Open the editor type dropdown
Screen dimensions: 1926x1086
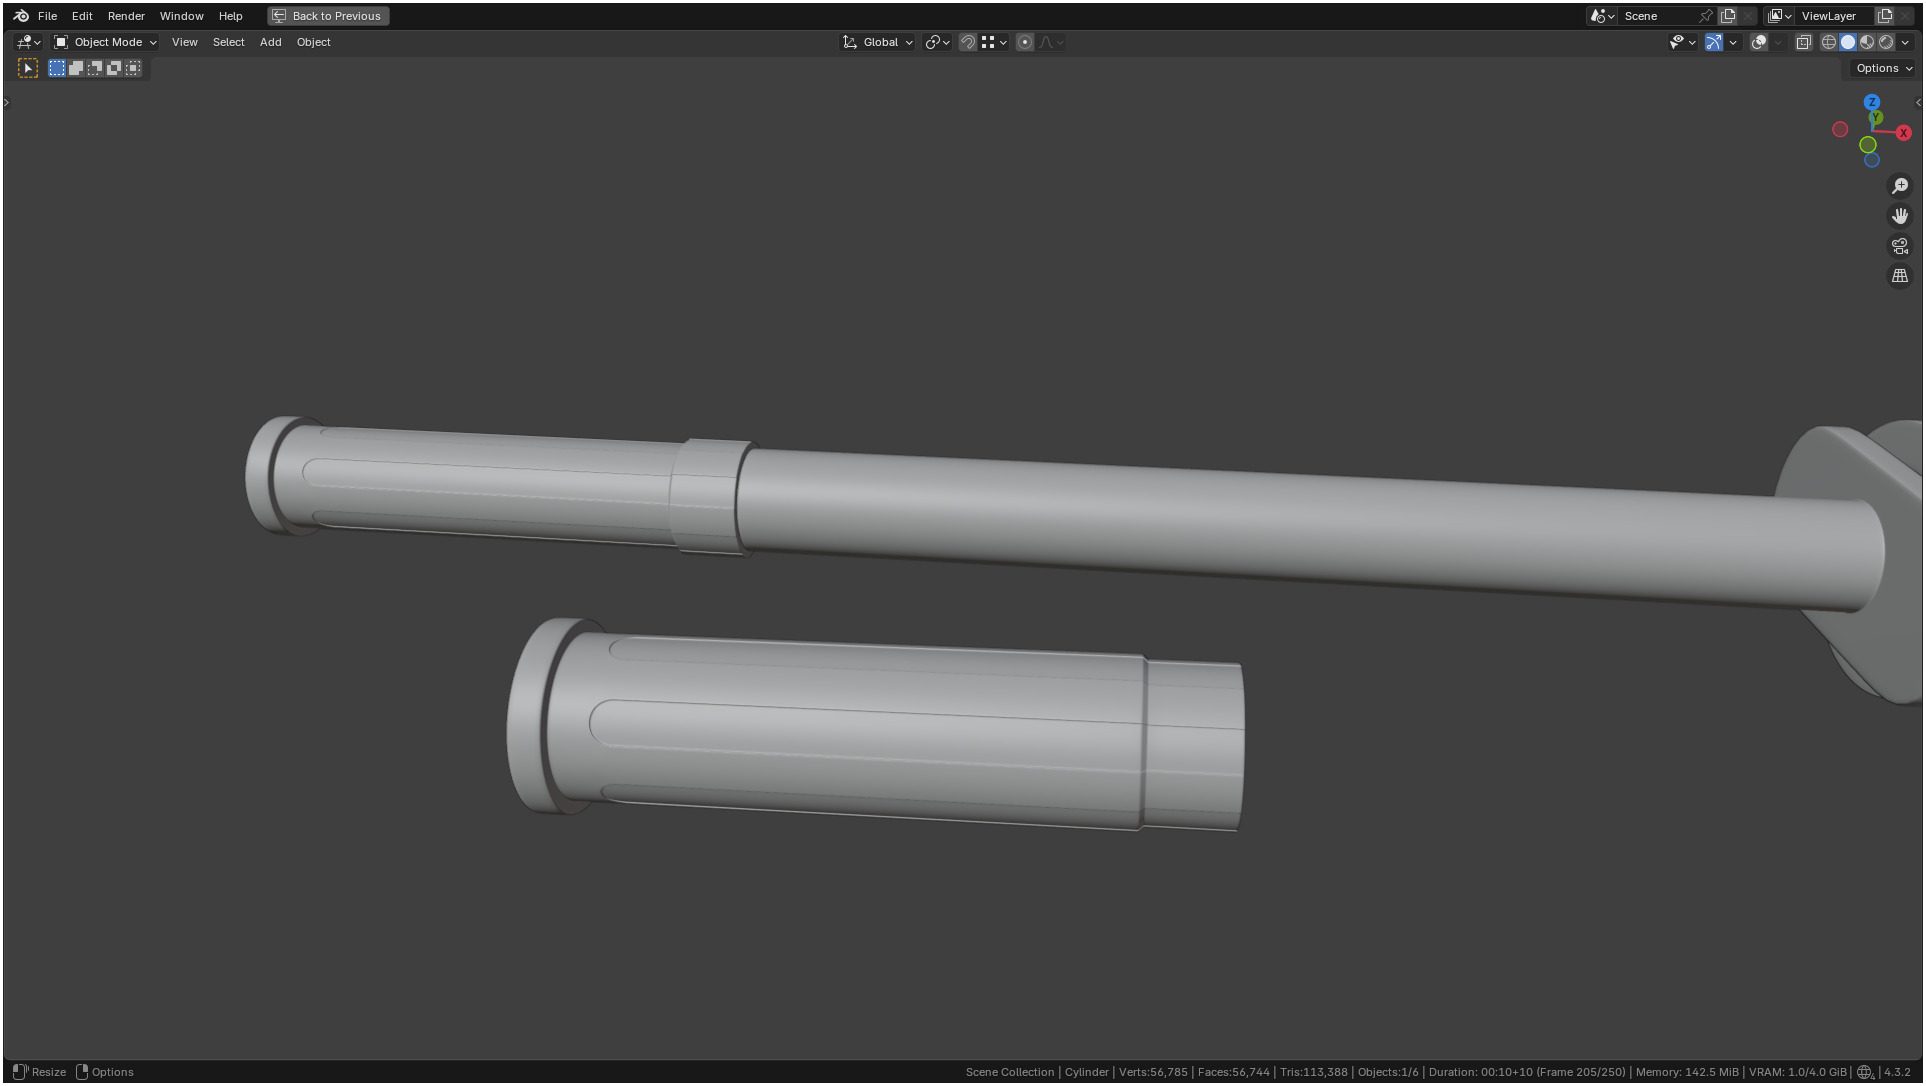coord(28,42)
